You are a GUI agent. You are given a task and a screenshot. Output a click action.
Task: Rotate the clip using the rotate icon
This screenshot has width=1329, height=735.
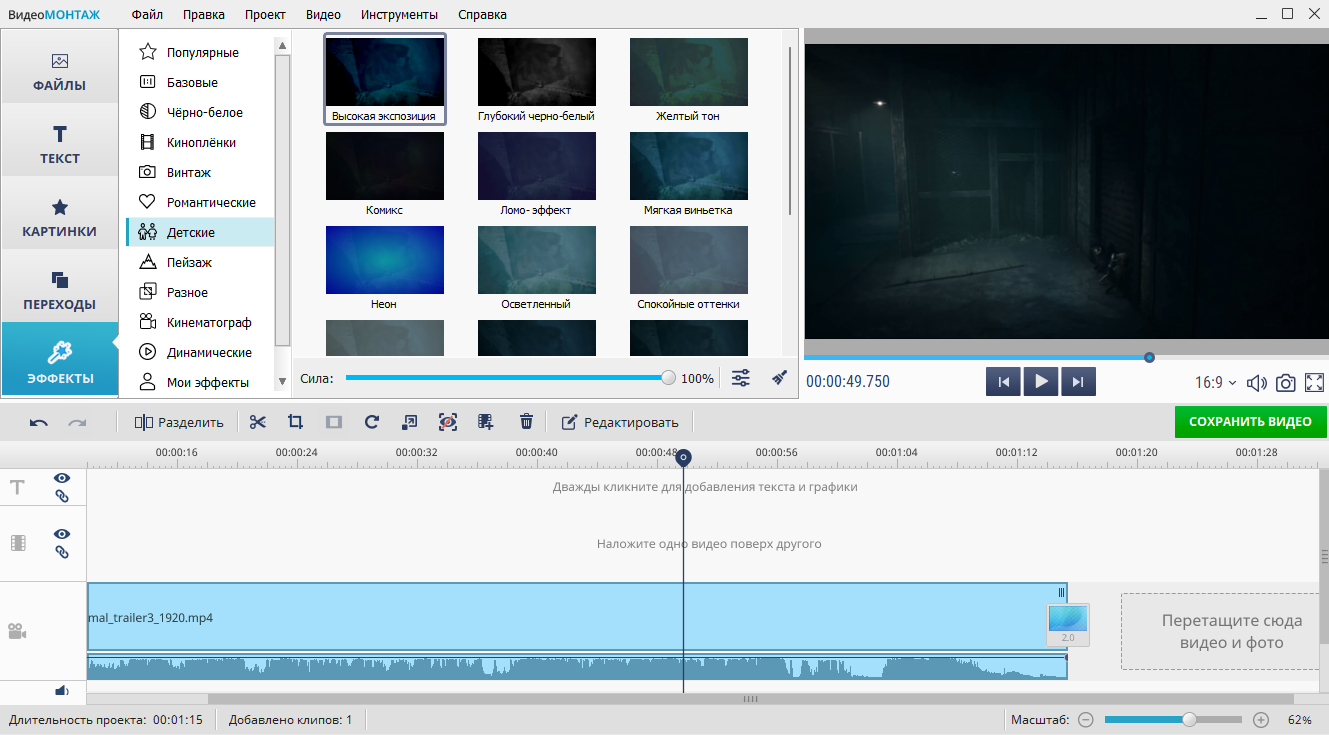click(x=372, y=422)
